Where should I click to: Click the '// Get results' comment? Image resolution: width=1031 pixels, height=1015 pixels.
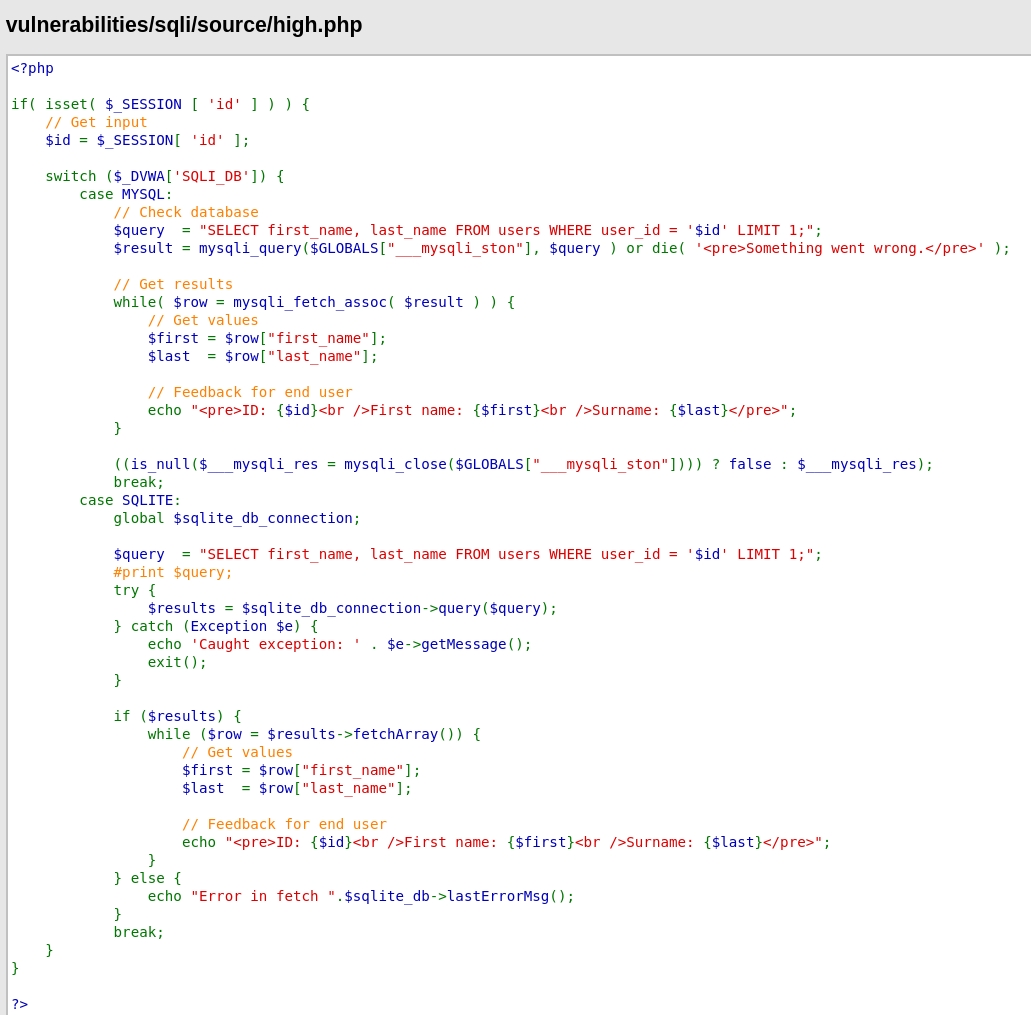coord(172,284)
